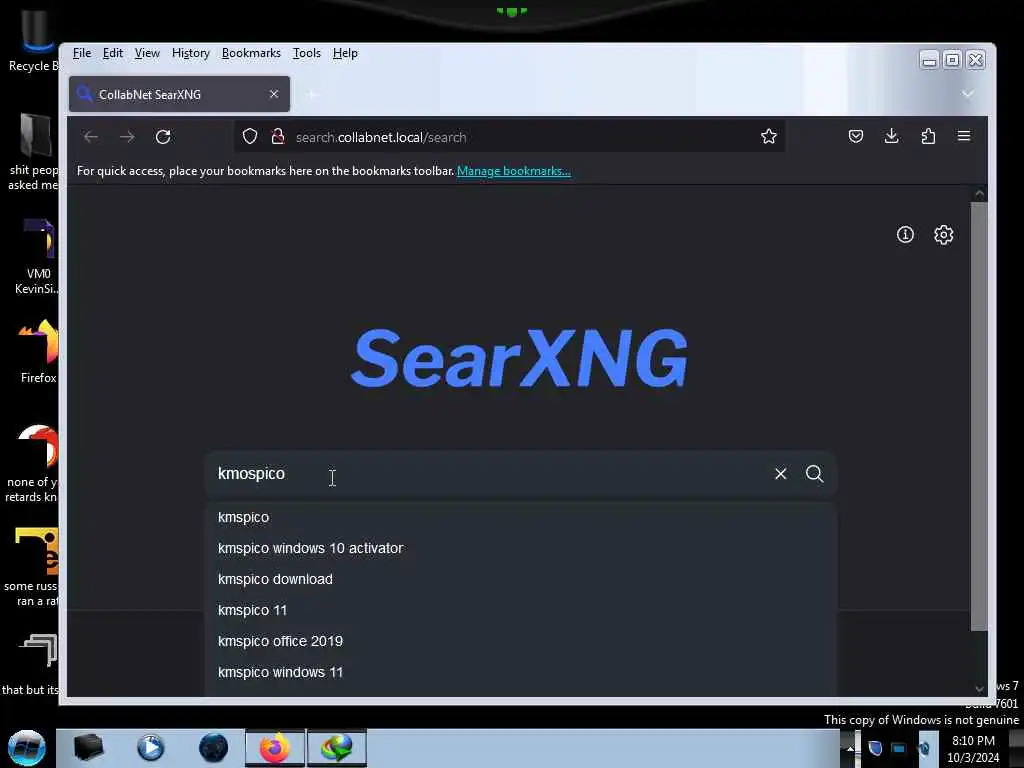
Task: Select the Firefox desktop shortcut
Action: [38, 351]
